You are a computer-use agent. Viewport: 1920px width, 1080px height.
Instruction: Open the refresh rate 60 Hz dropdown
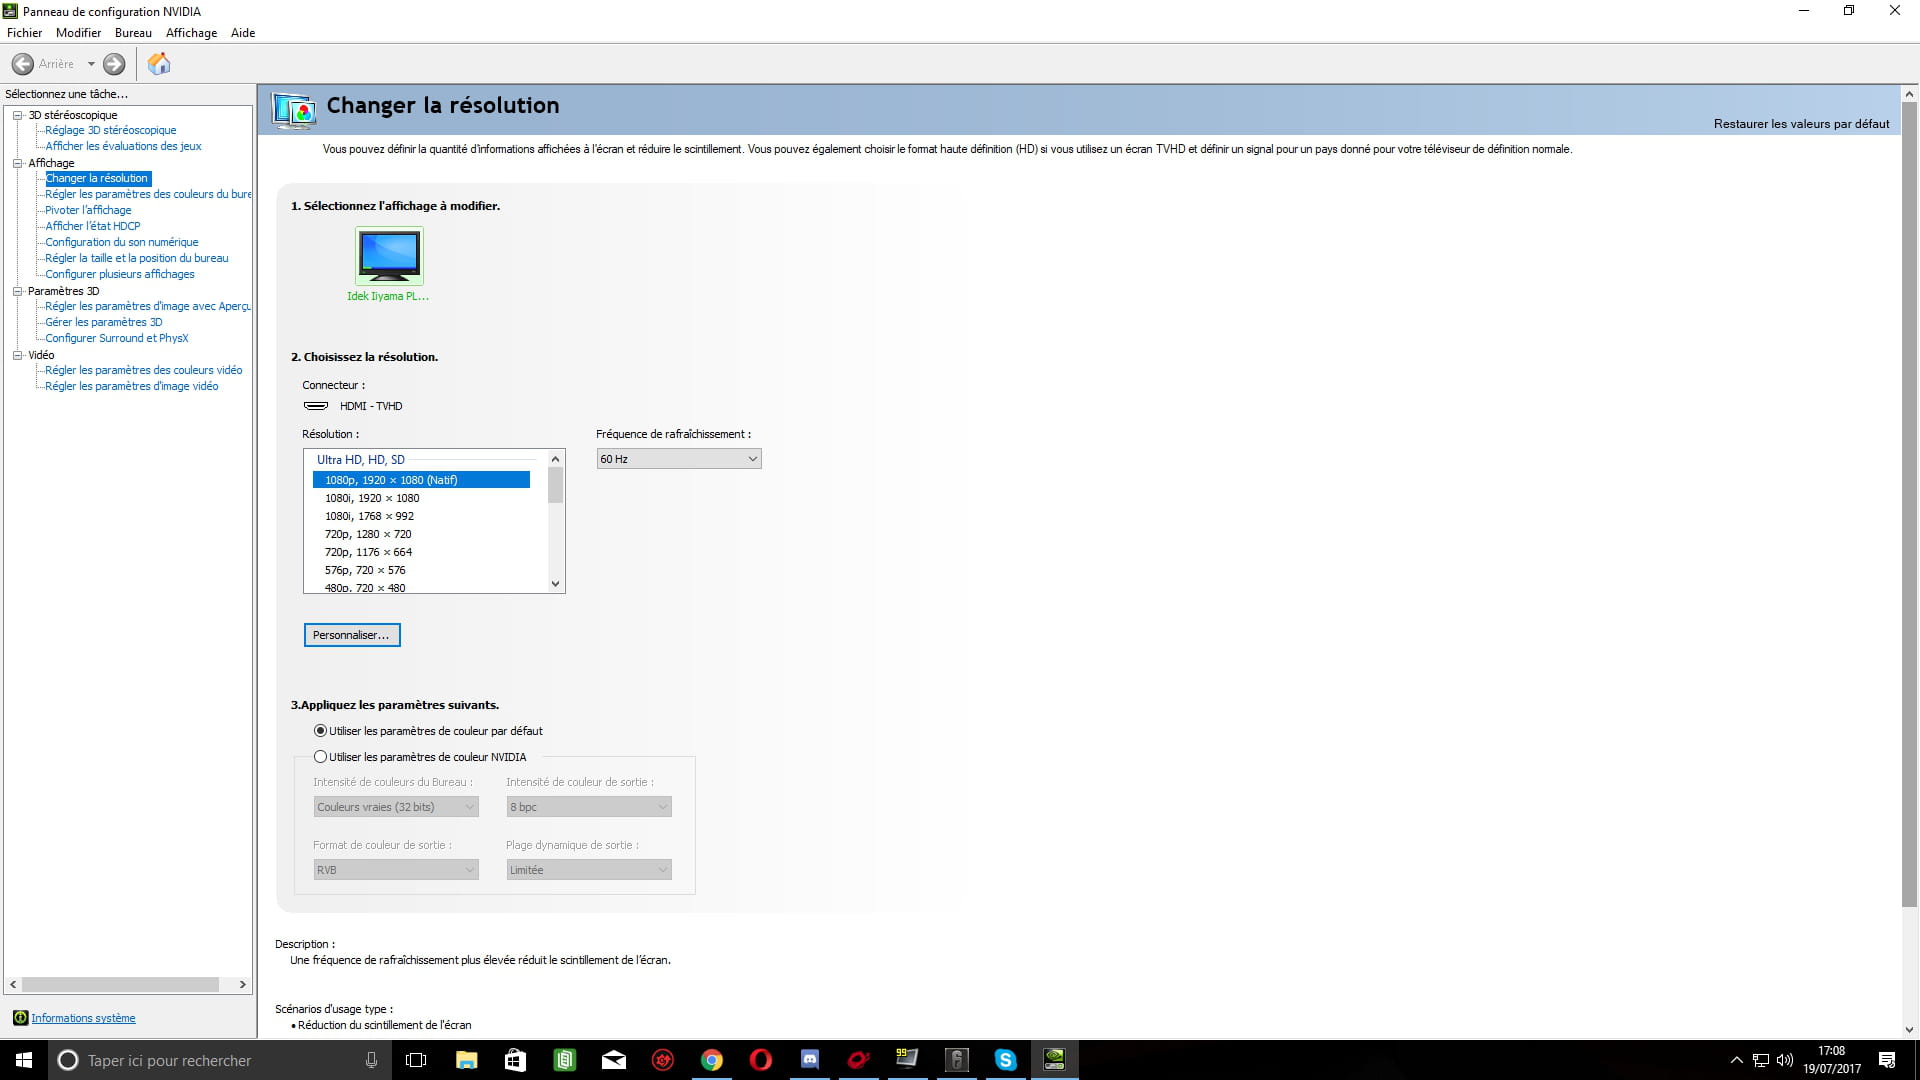point(678,459)
